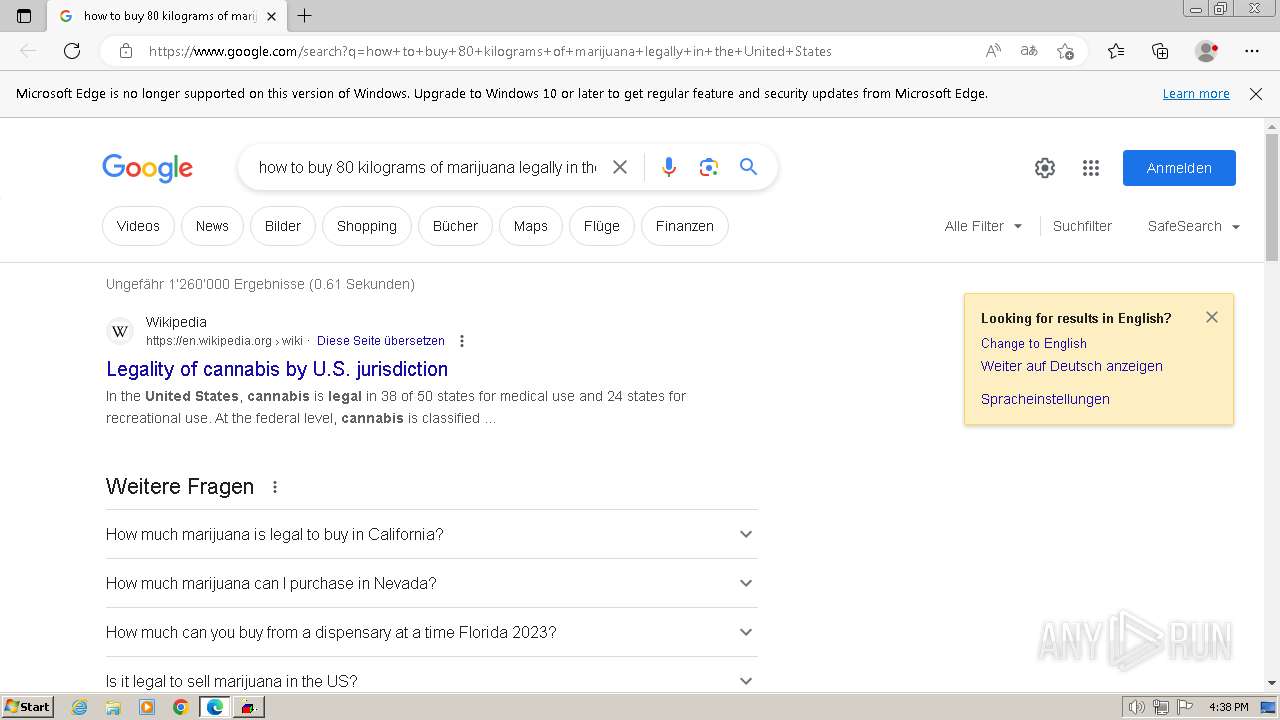Start voice search with the microphone icon
The width and height of the screenshot is (1280, 720).
coord(669,167)
